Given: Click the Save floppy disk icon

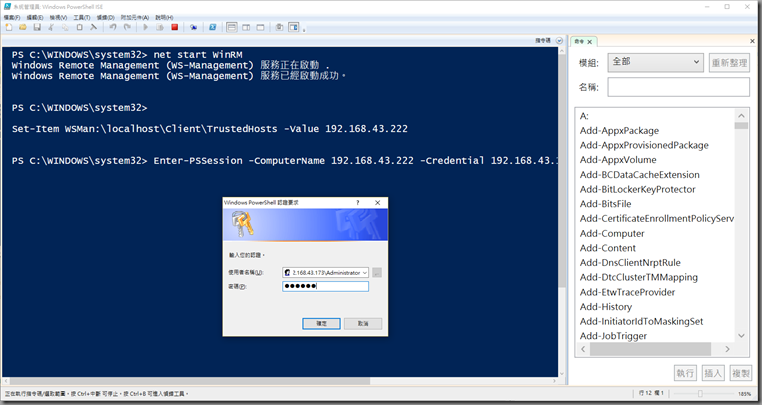Looking at the screenshot, I should pyautogui.click(x=37, y=27).
